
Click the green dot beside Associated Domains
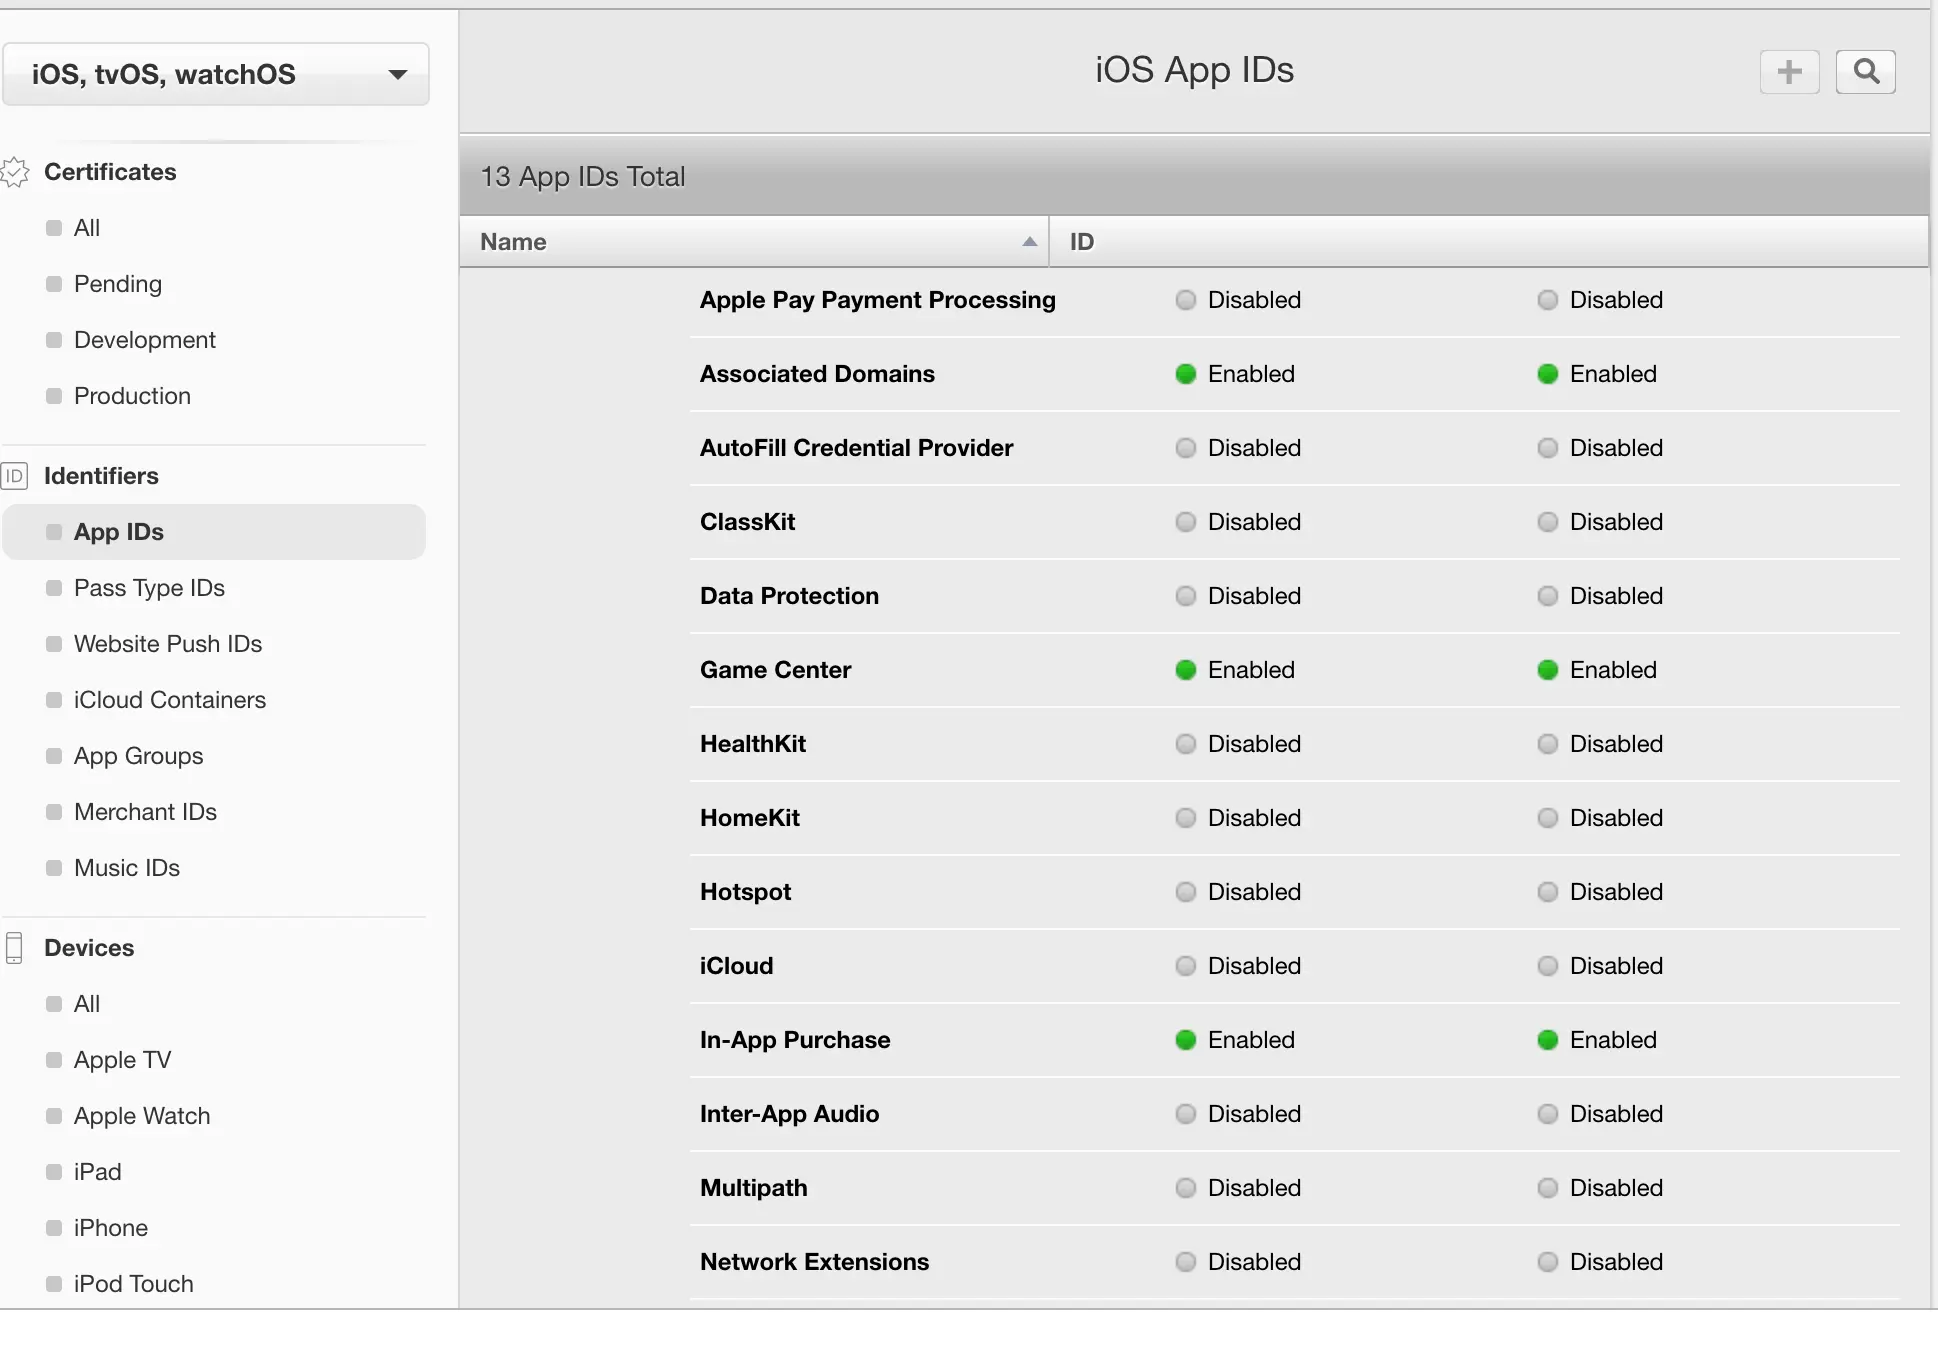[1185, 374]
